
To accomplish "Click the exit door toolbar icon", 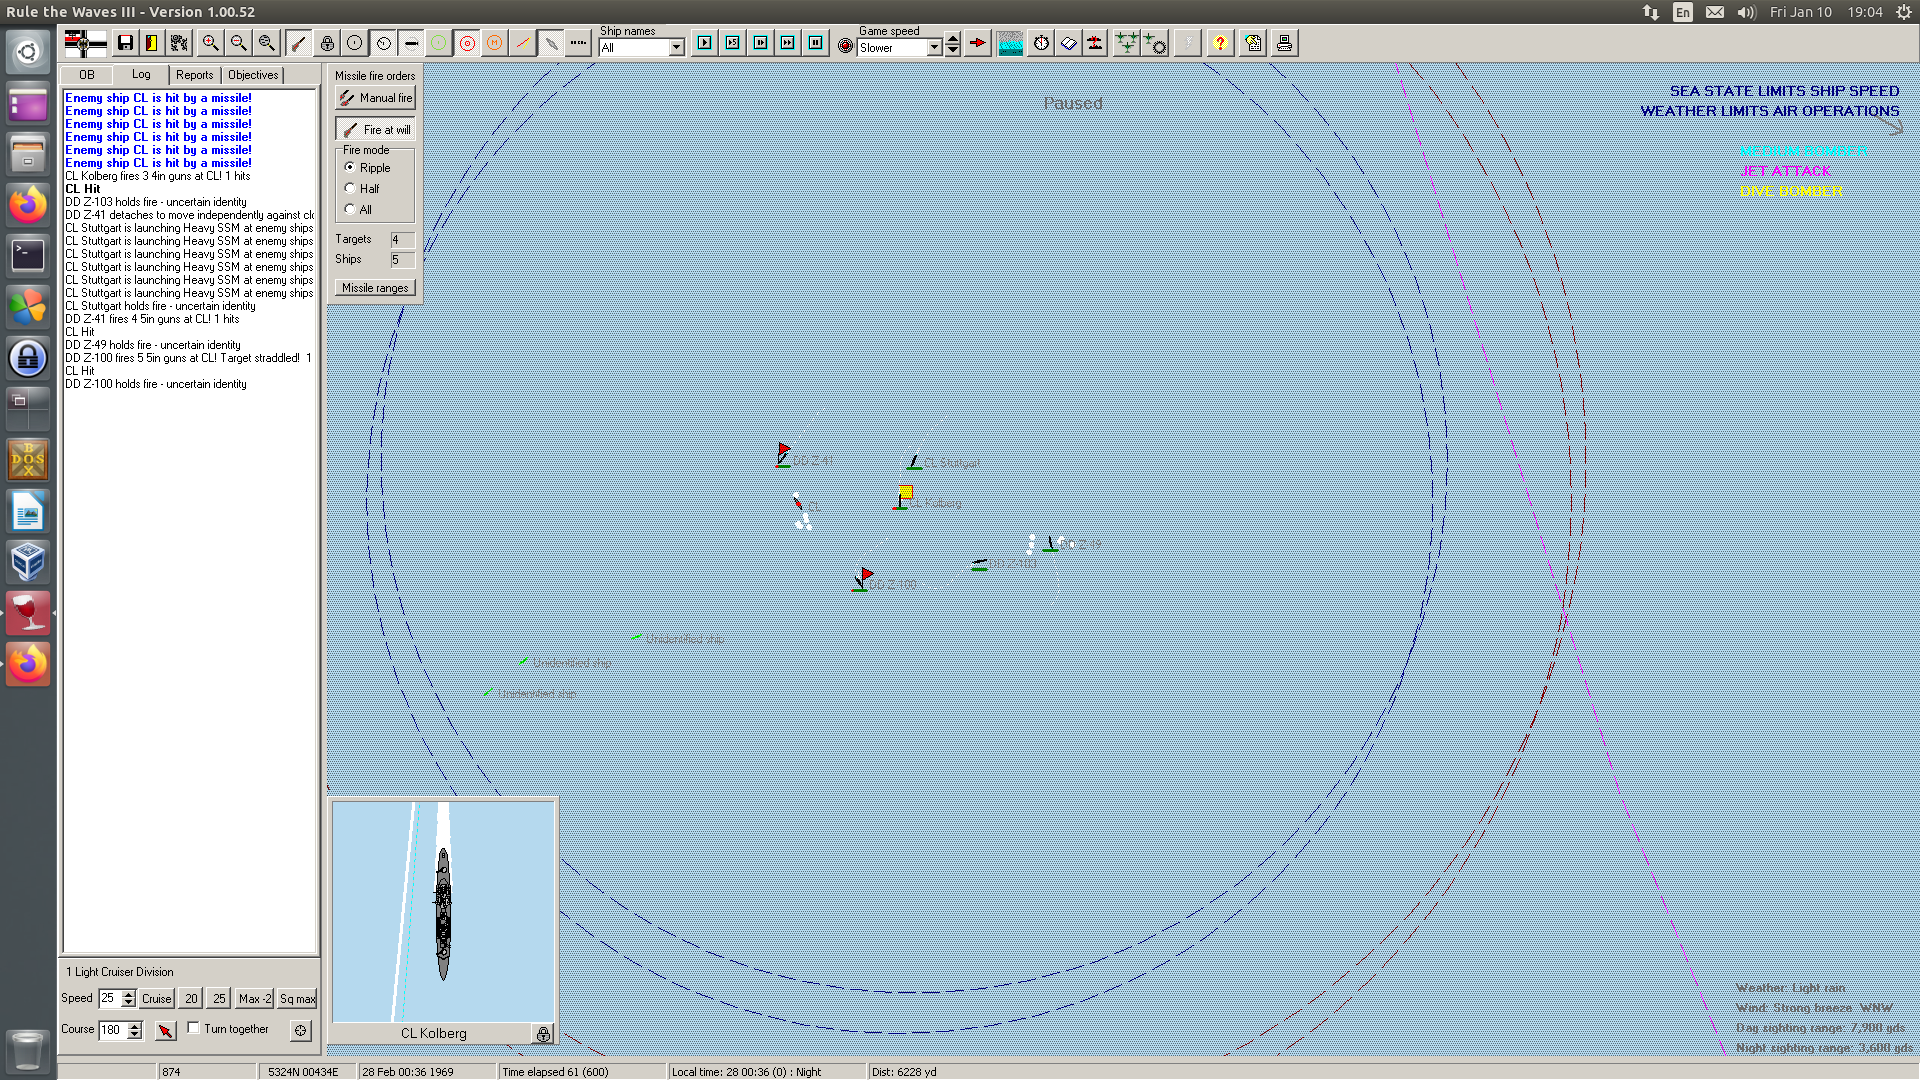I will (x=151, y=43).
